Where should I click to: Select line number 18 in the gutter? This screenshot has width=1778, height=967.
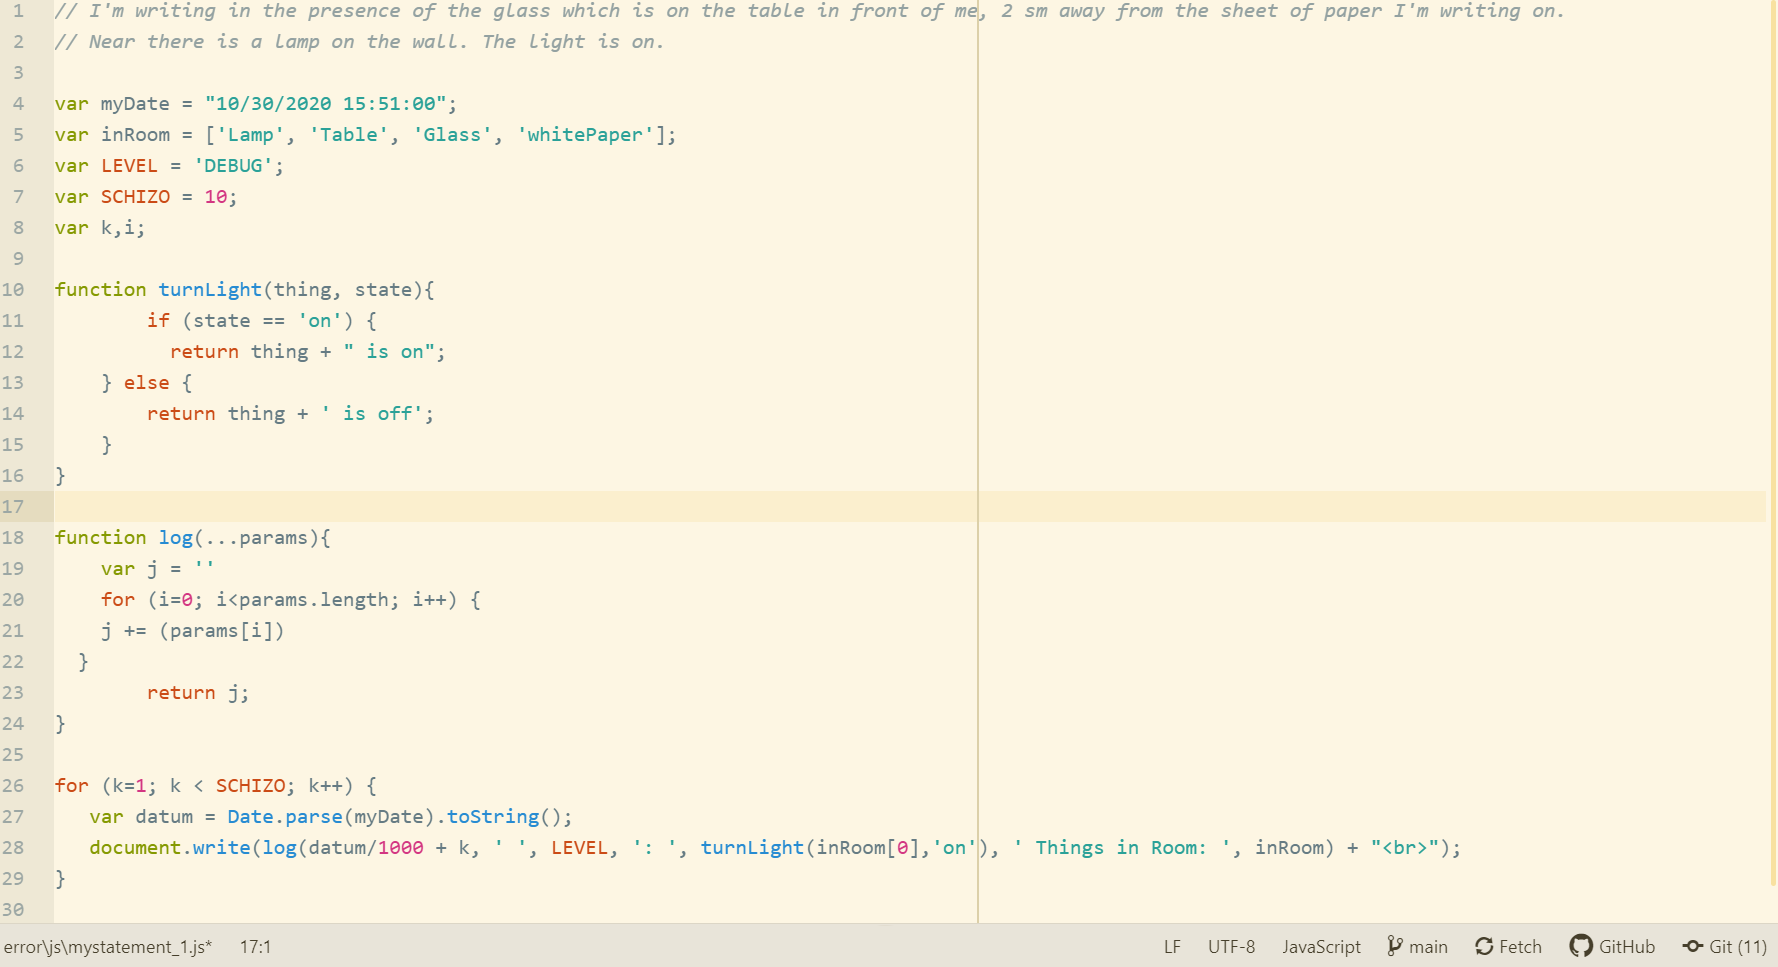point(13,537)
